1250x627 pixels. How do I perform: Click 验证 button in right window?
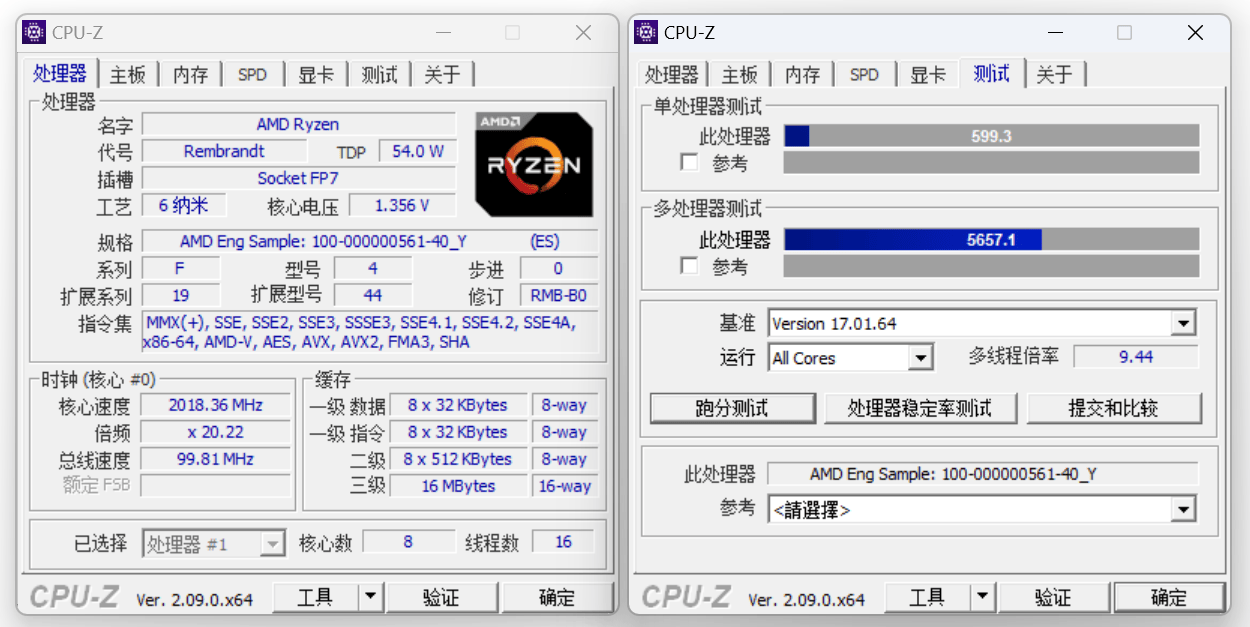[x=1052, y=597]
